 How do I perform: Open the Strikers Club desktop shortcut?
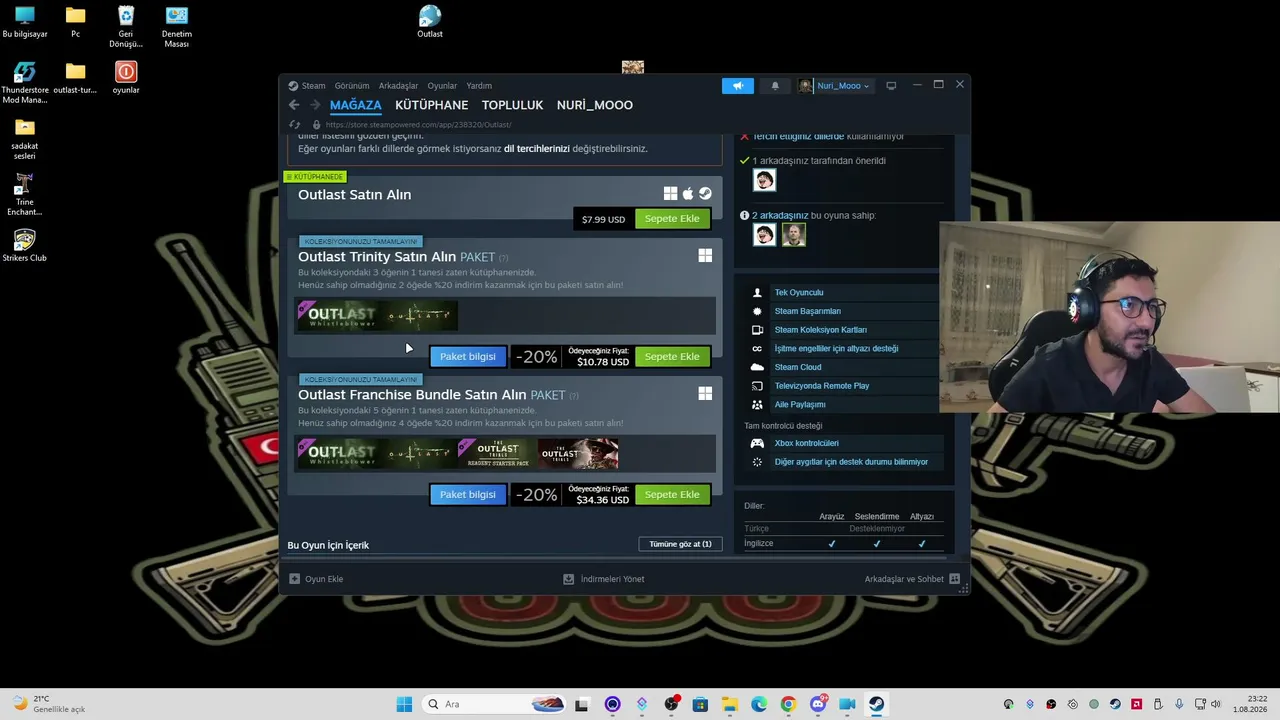[25, 245]
